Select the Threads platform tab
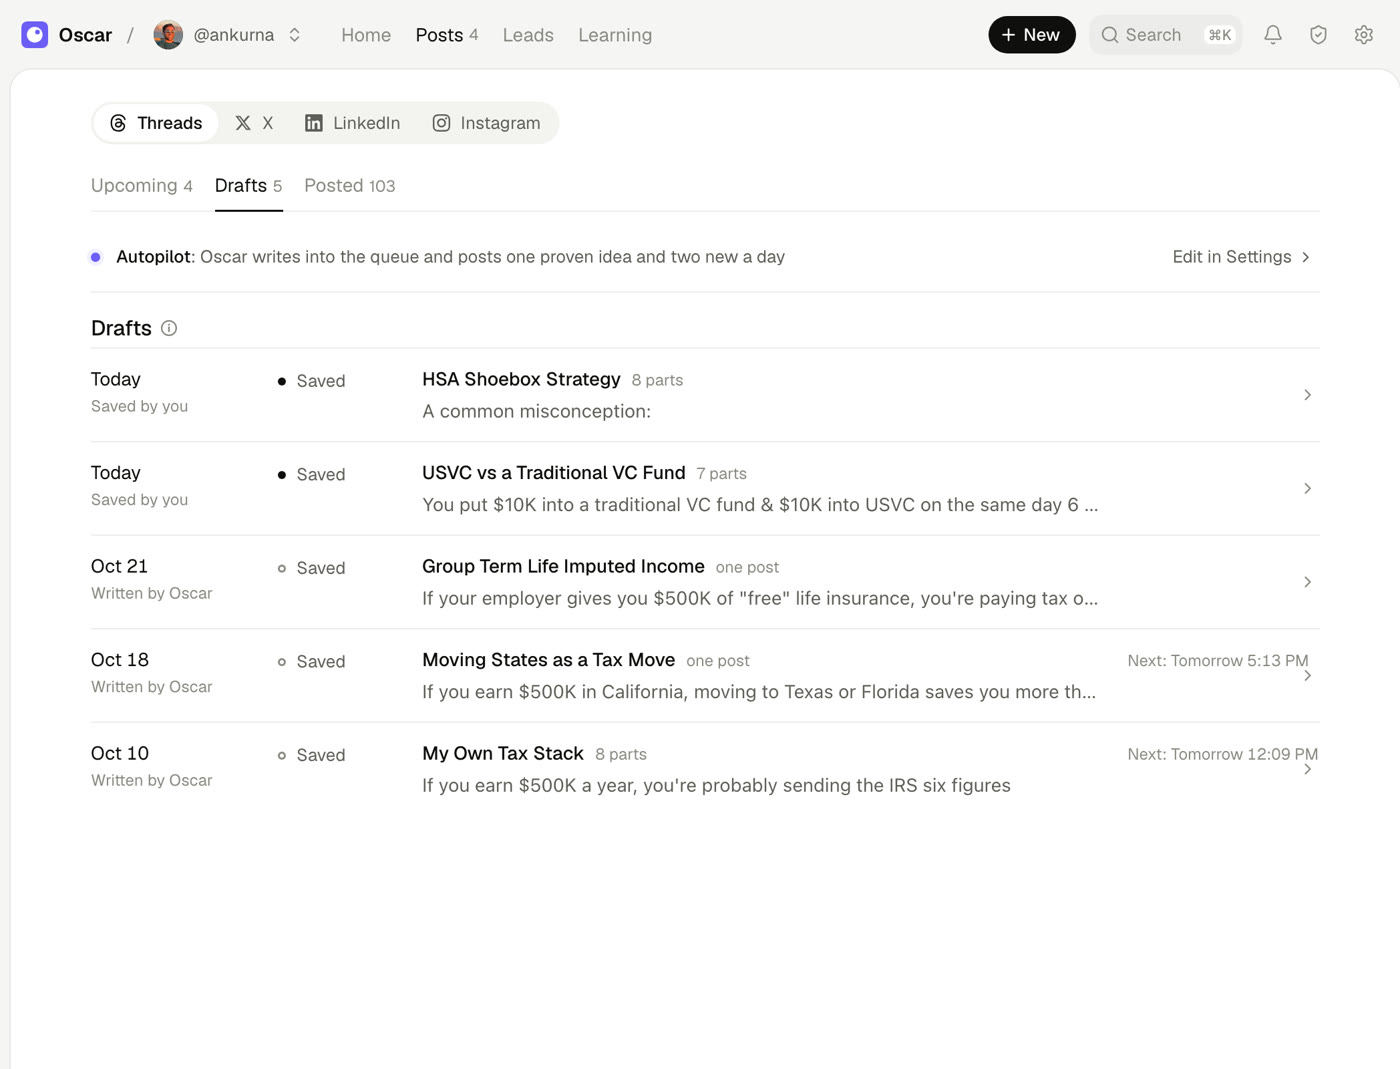1400x1069 pixels. (156, 123)
